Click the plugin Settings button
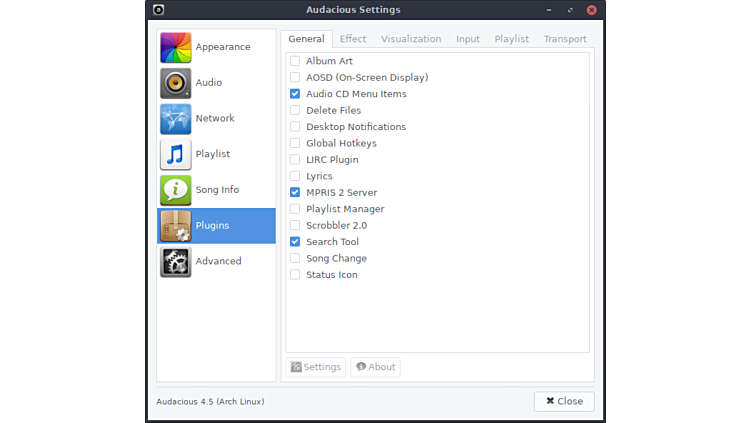Image resolution: width=752 pixels, height=423 pixels. pyautogui.click(x=316, y=367)
